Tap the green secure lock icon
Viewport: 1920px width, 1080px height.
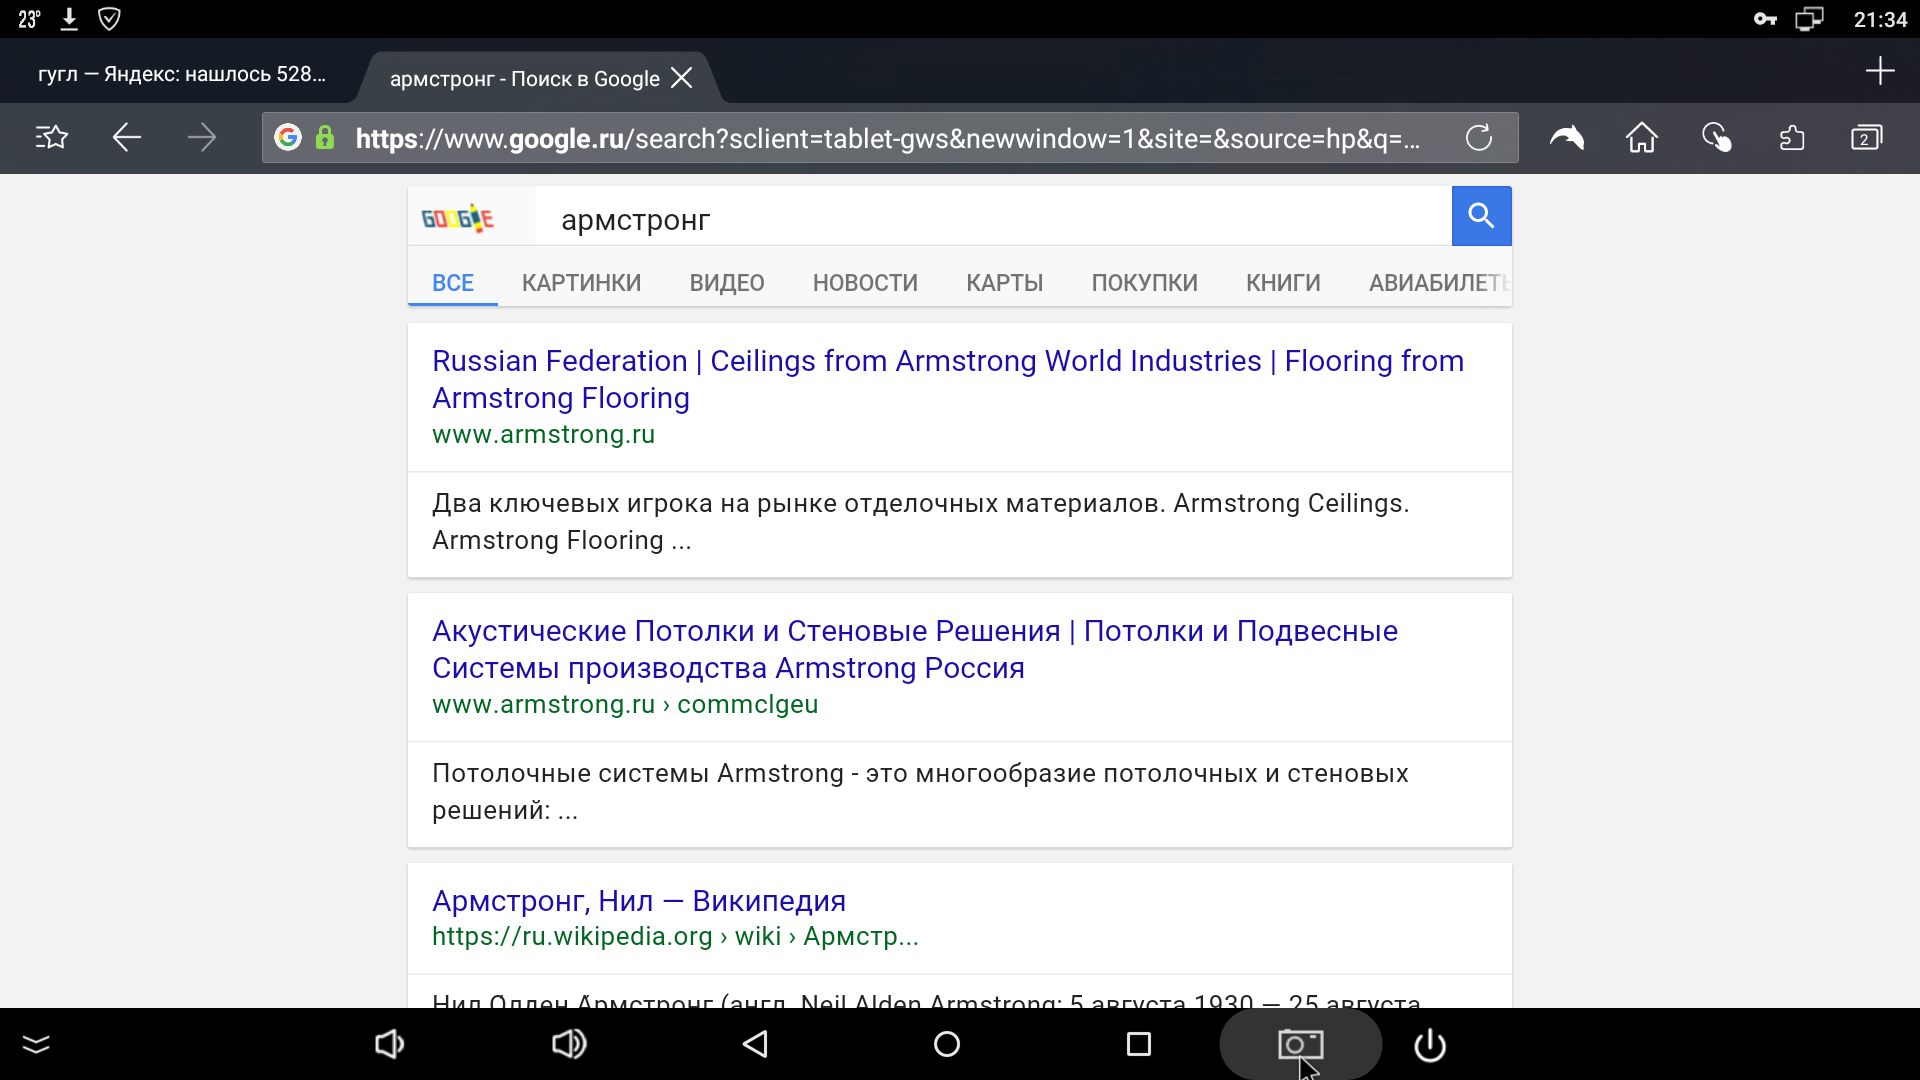tap(325, 137)
